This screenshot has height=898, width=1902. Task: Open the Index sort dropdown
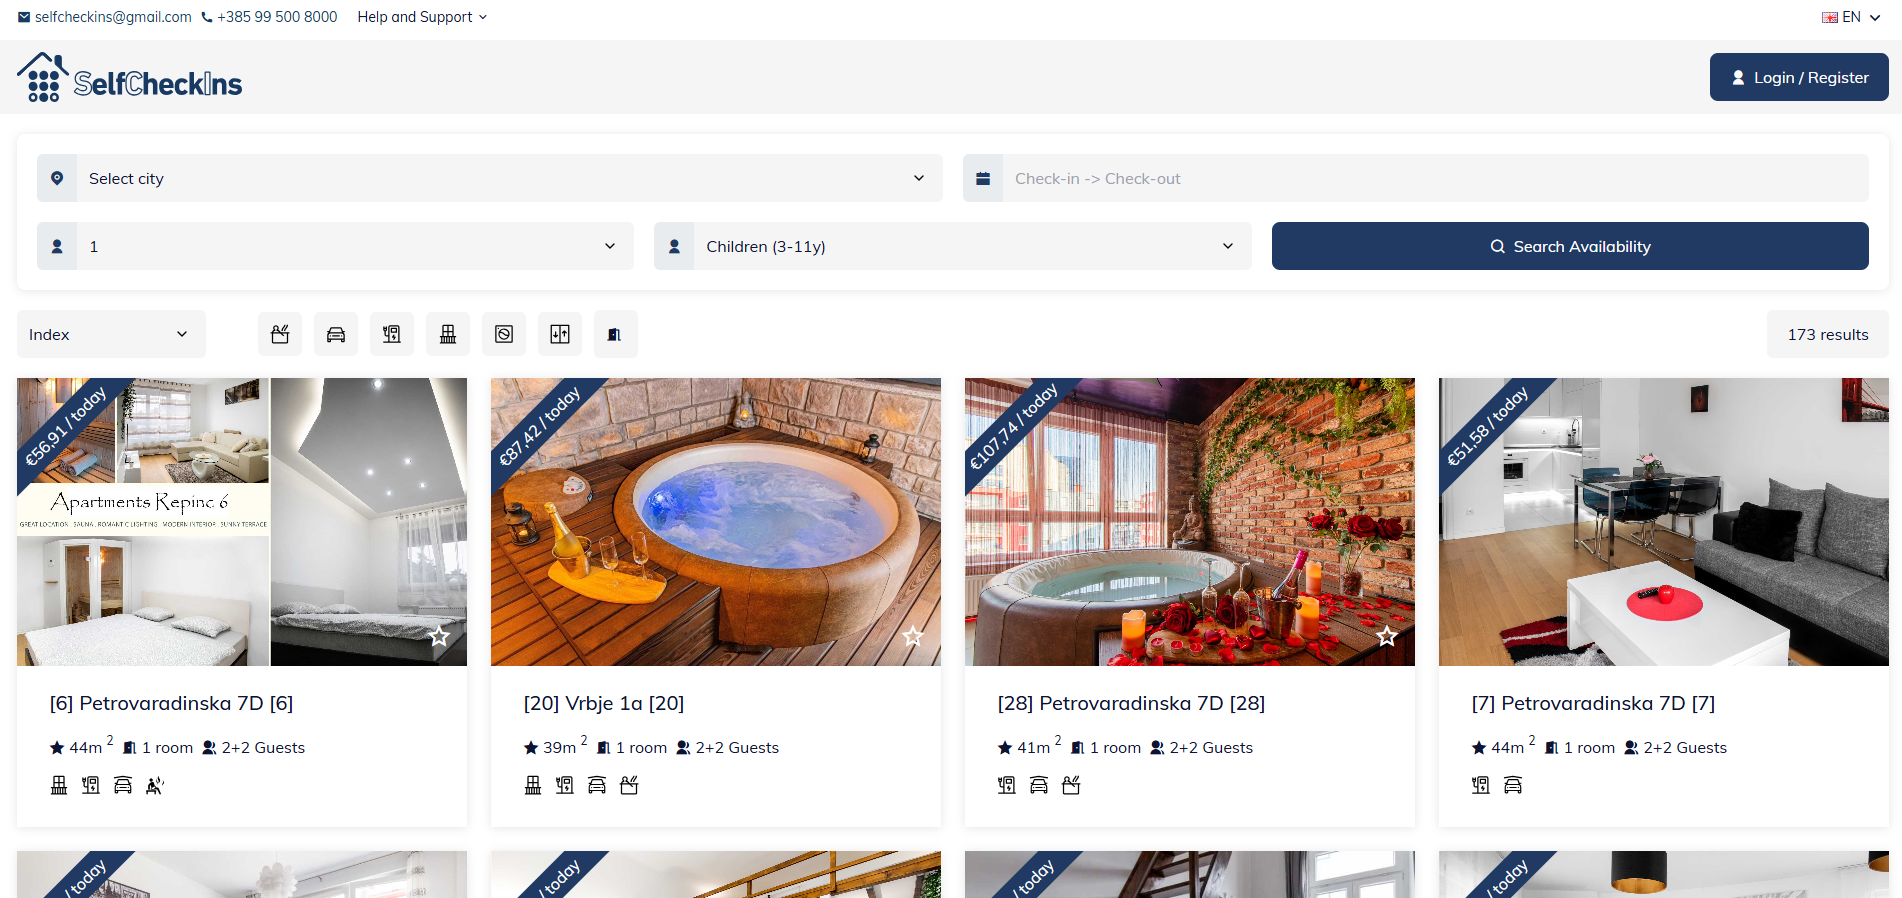pyautogui.click(x=110, y=334)
